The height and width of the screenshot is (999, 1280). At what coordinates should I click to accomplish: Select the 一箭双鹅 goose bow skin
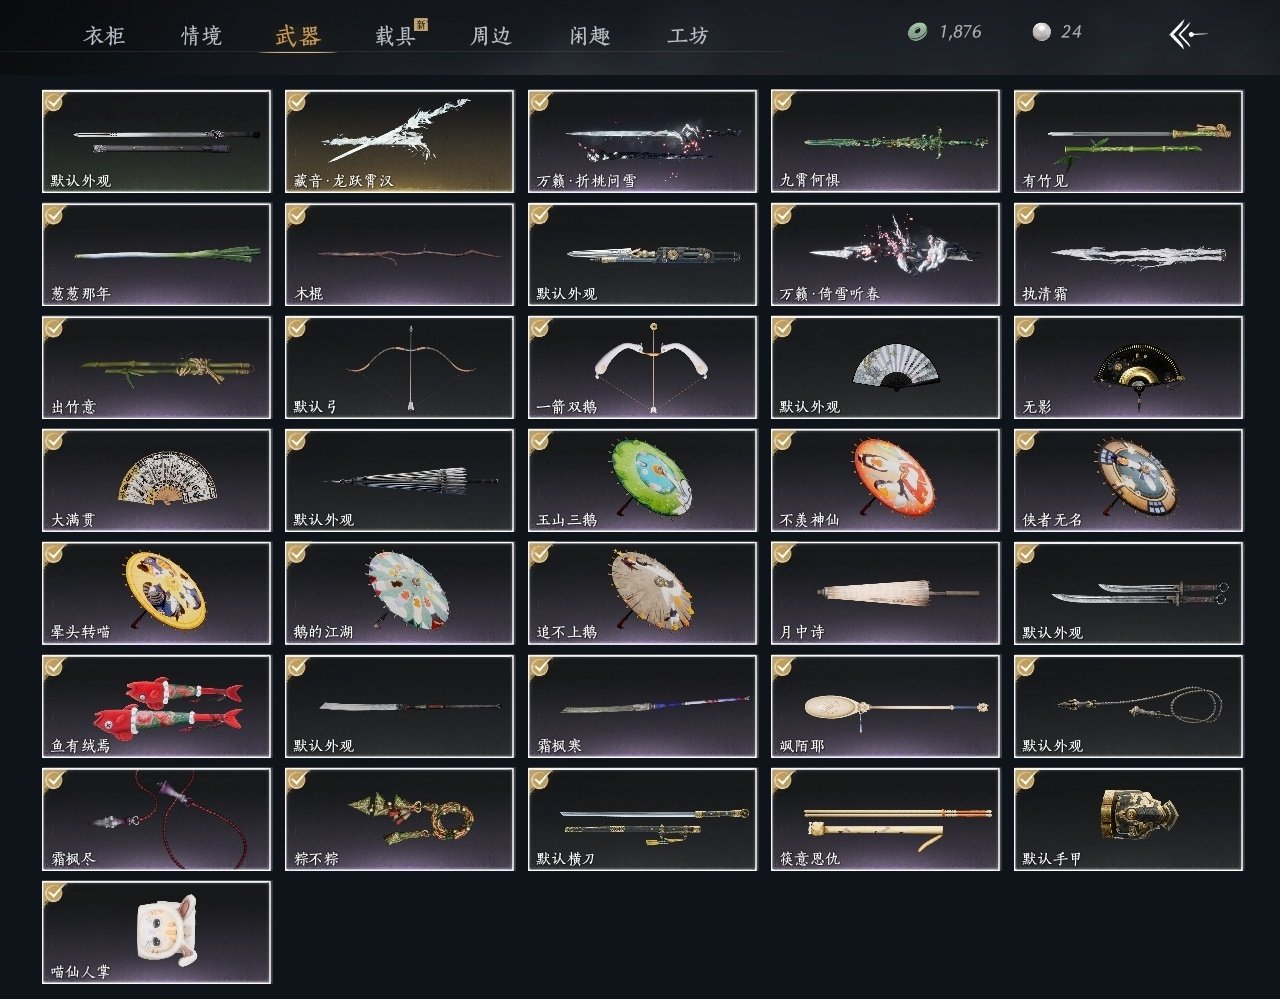642,367
